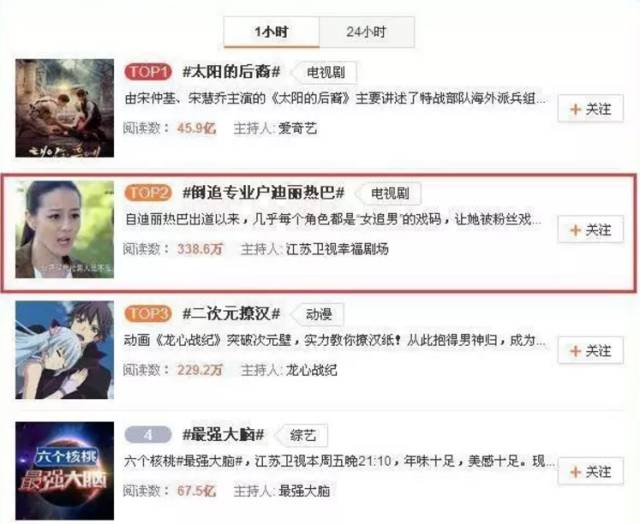Viewport: 640px width, 524px height.
Task: Open the 最强大脑 show thumbnail
Action: [x=65, y=471]
